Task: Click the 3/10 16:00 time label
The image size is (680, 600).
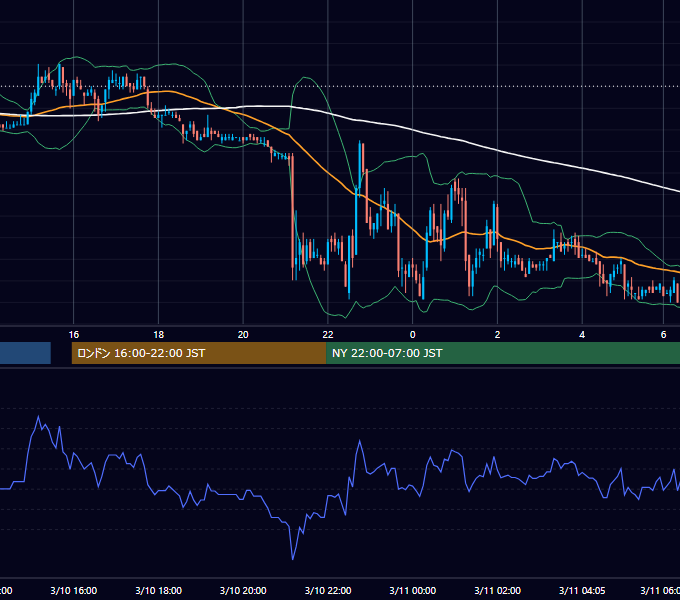Action: coord(74,591)
